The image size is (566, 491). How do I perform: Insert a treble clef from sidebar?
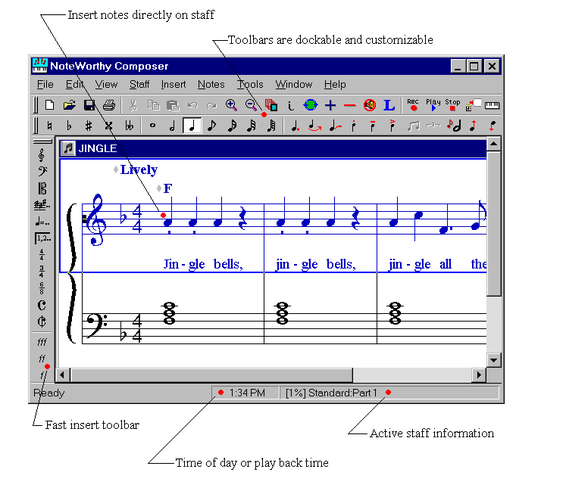point(42,155)
